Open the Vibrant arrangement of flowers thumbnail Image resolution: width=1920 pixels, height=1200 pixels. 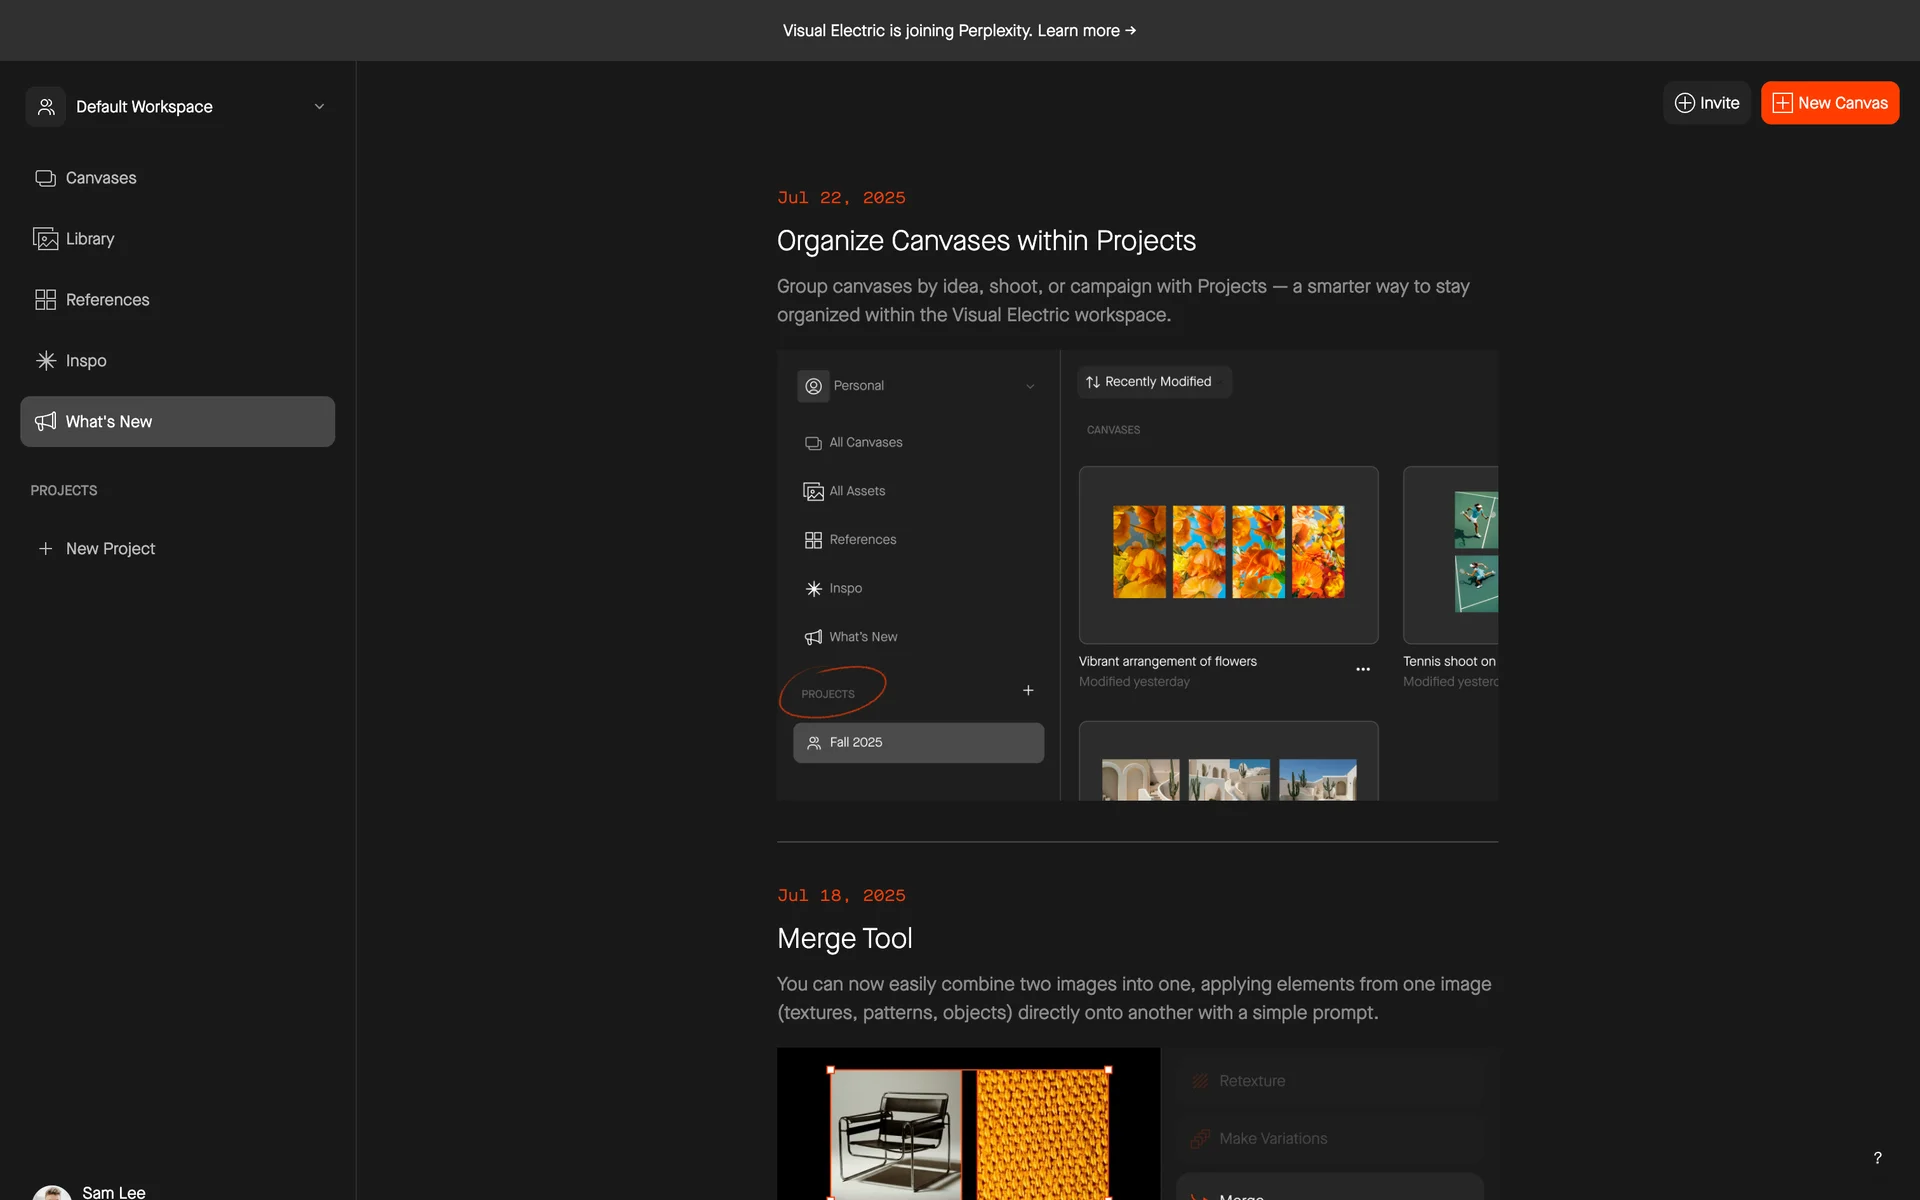pyautogui.click(x=1228, y=554)
